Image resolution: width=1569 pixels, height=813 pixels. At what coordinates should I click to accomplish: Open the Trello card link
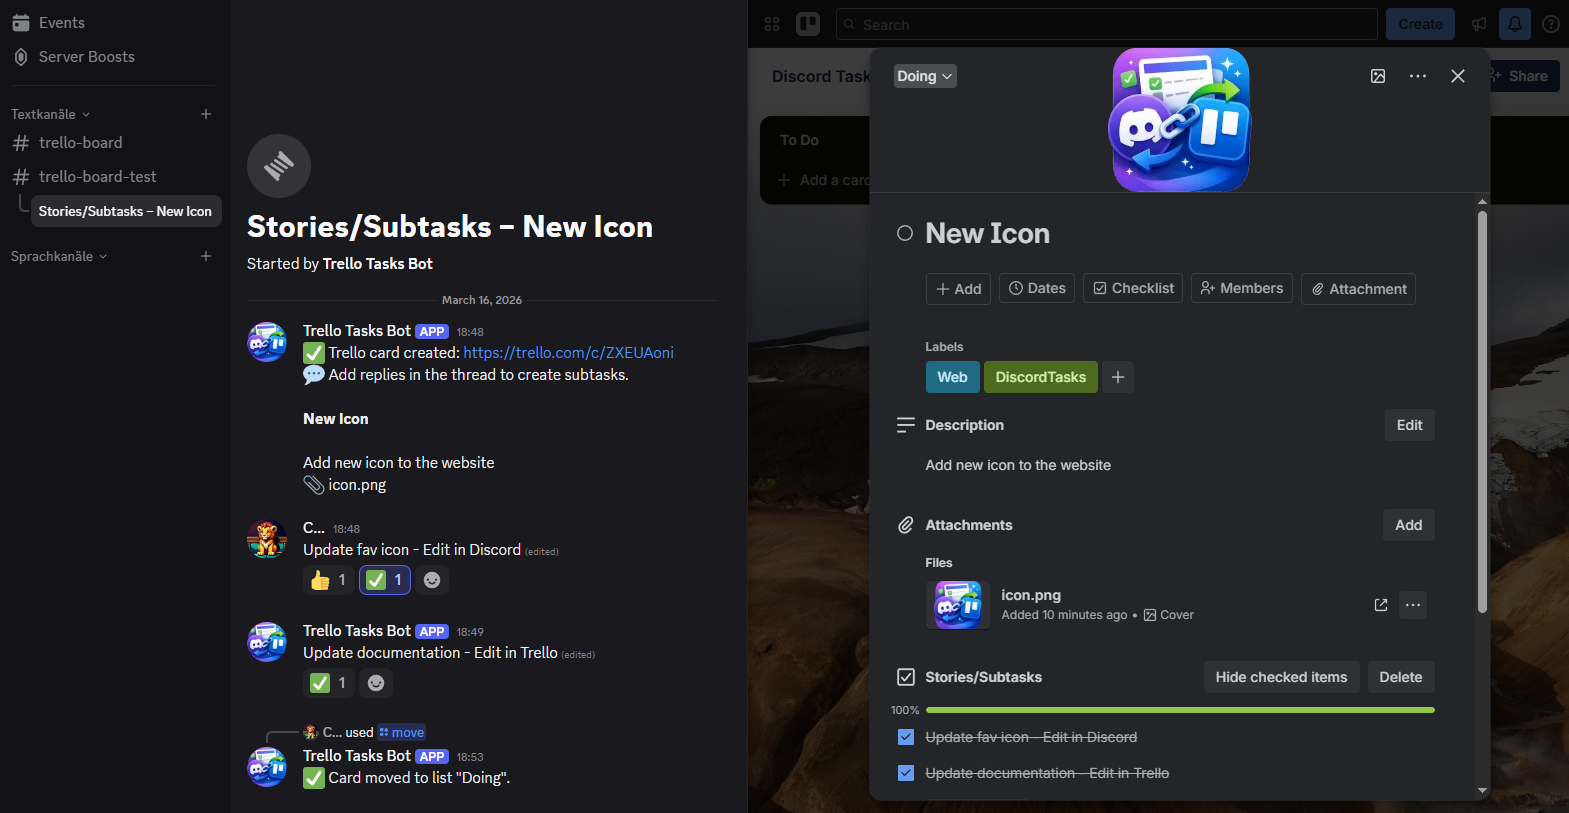coord(568,353)
